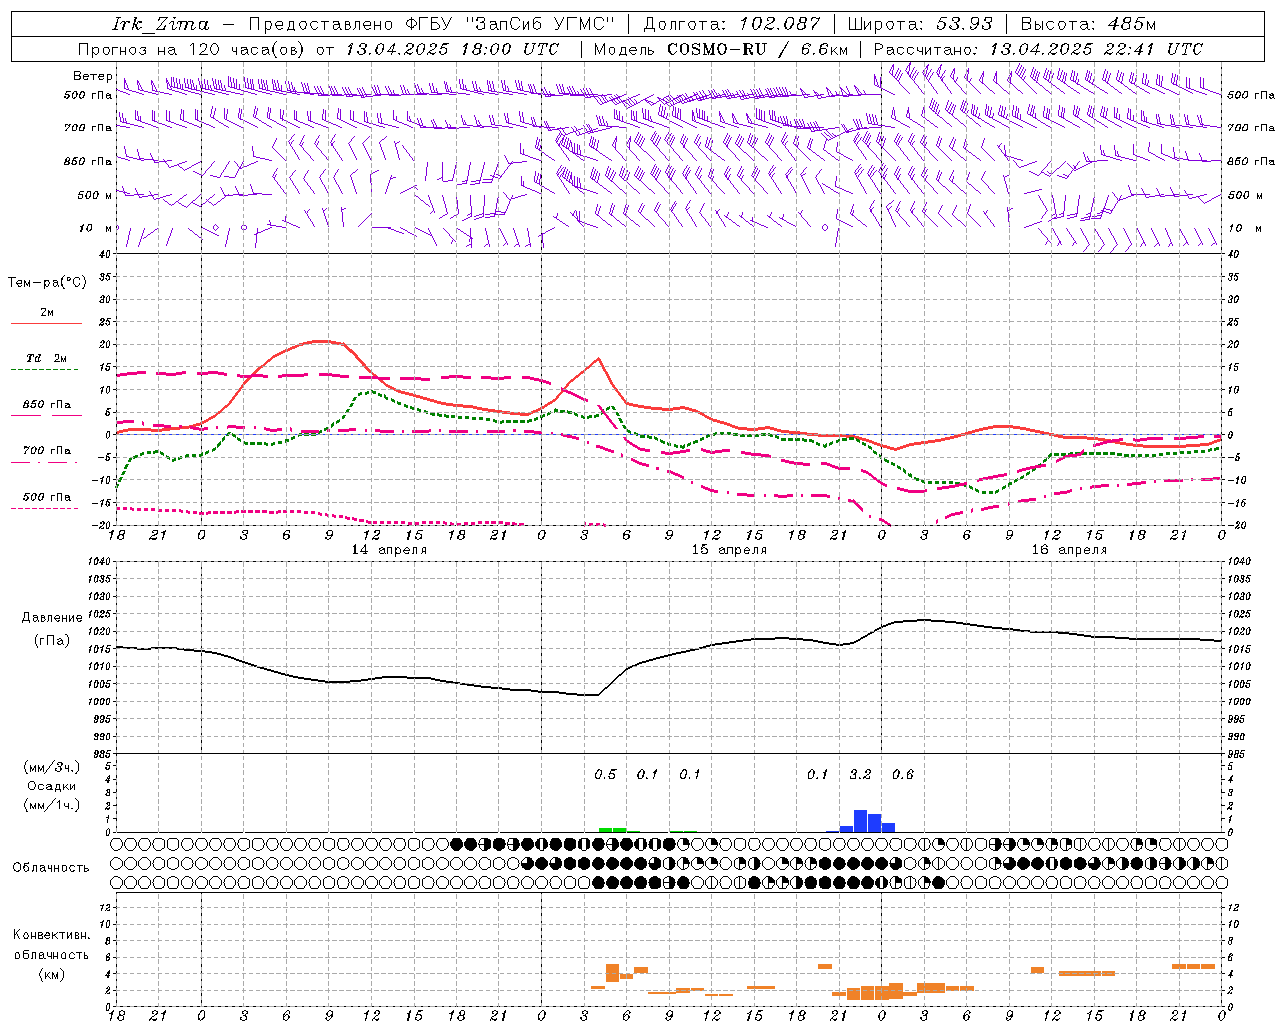Click the Ветер wind panel label
Screen dimensions: 1280x1024
click(x=93, y=76)
